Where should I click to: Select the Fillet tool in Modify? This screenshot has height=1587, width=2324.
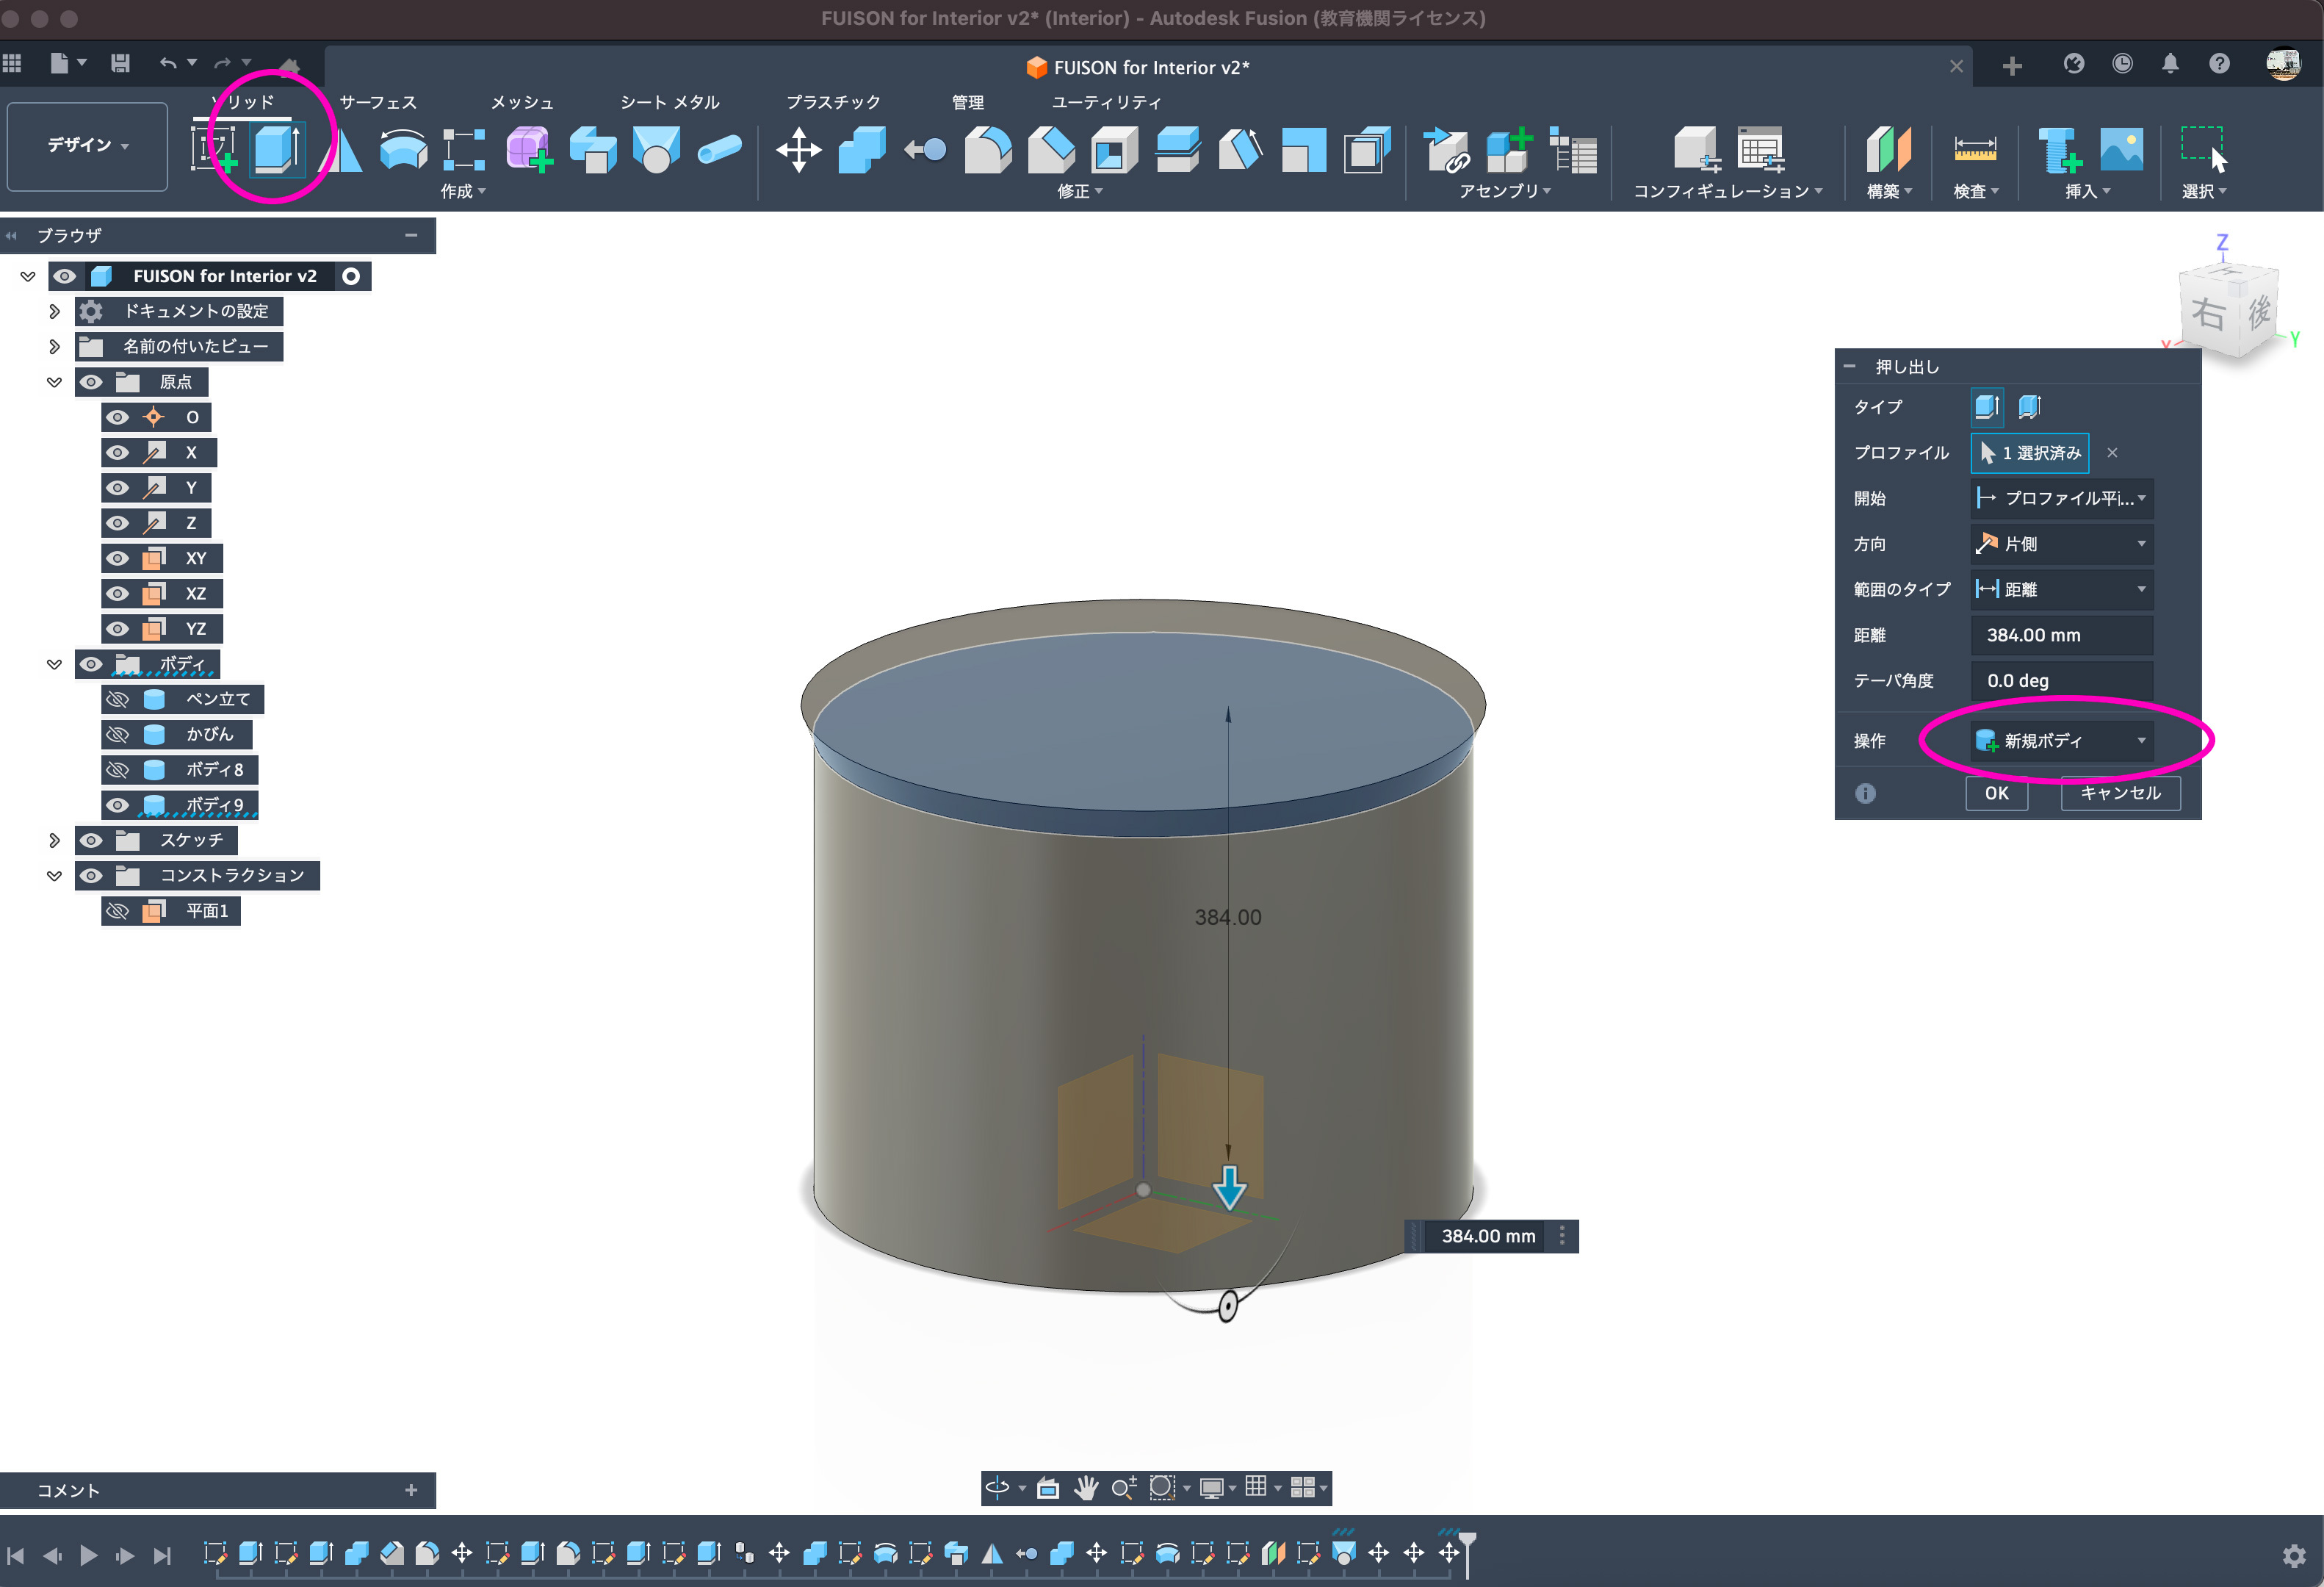pos(987,150)
